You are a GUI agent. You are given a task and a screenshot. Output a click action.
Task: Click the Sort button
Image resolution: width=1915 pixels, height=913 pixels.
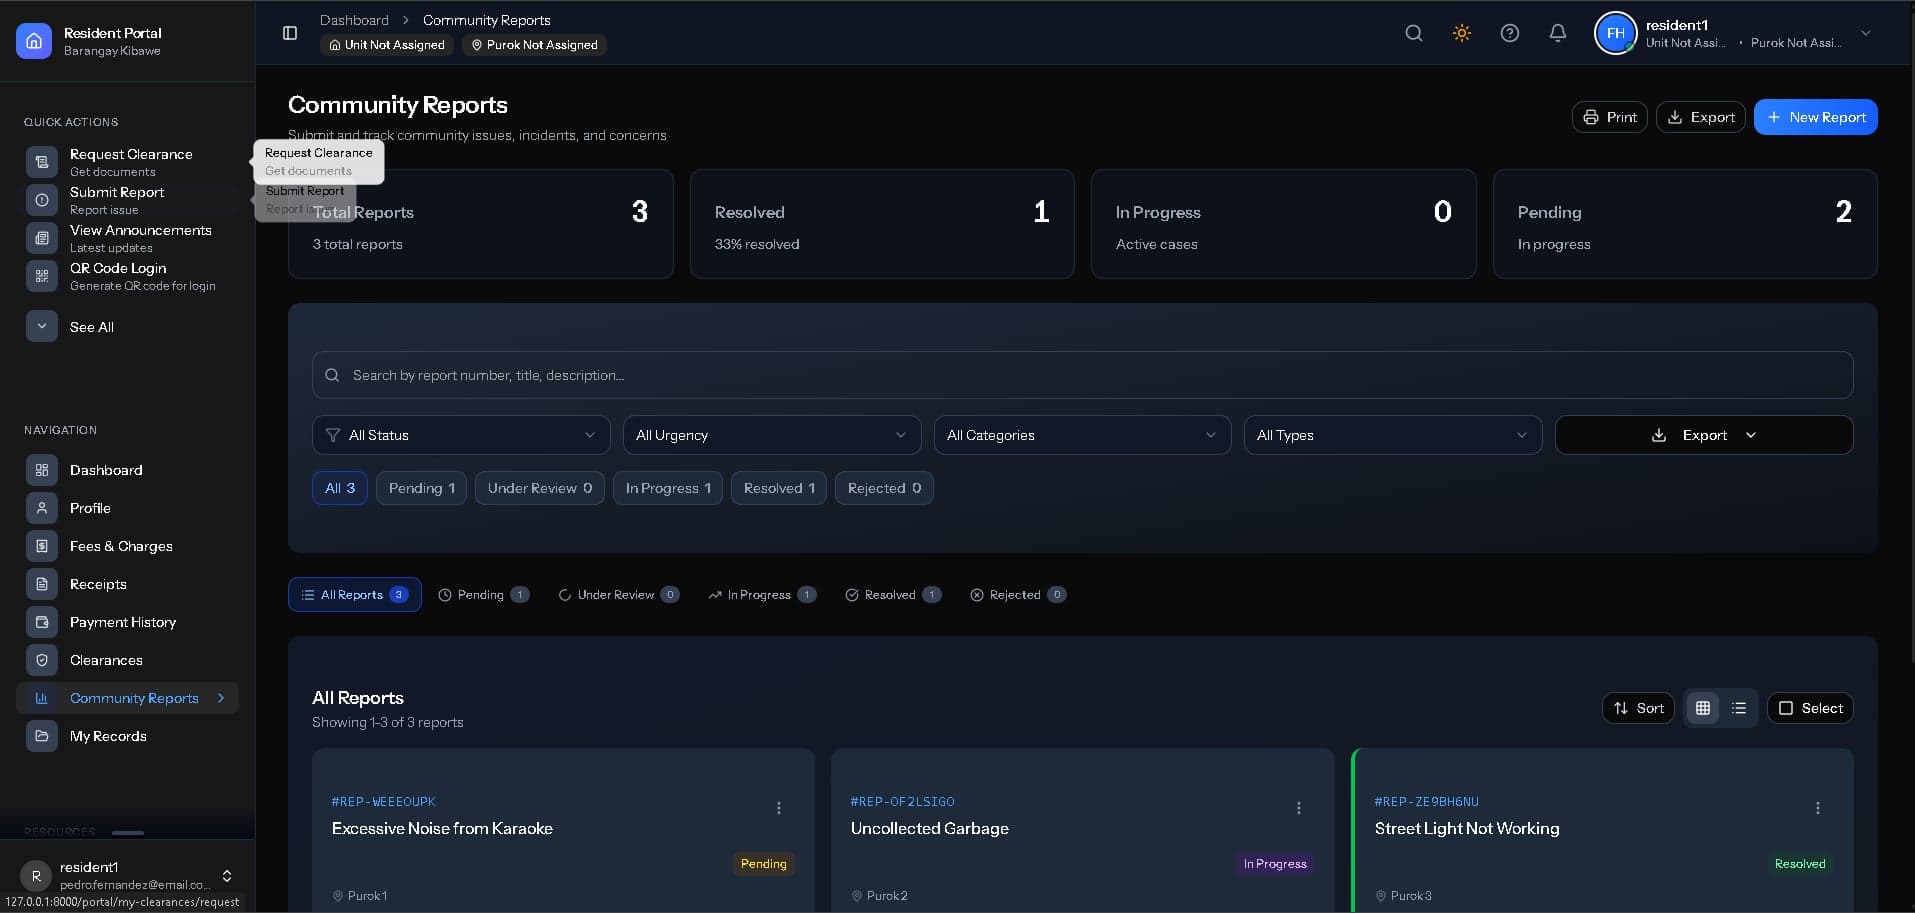click(x=1638, y=708)
